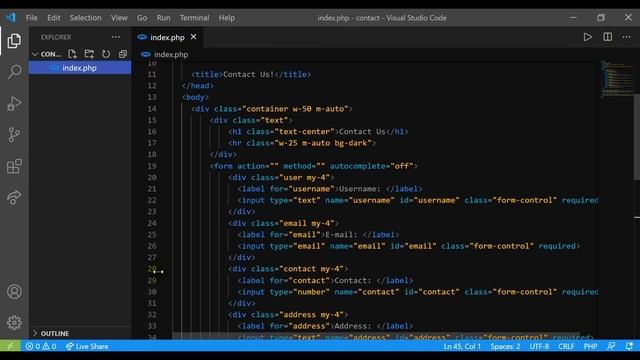Change indentation via Spaces: 2

[505, 346]
